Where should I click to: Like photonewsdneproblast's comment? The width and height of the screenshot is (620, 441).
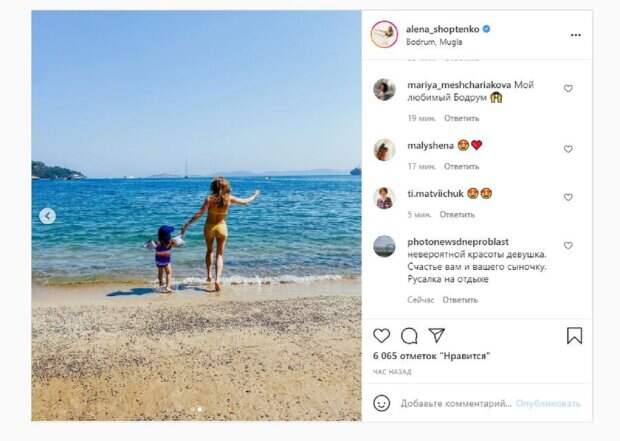(568, 246)
